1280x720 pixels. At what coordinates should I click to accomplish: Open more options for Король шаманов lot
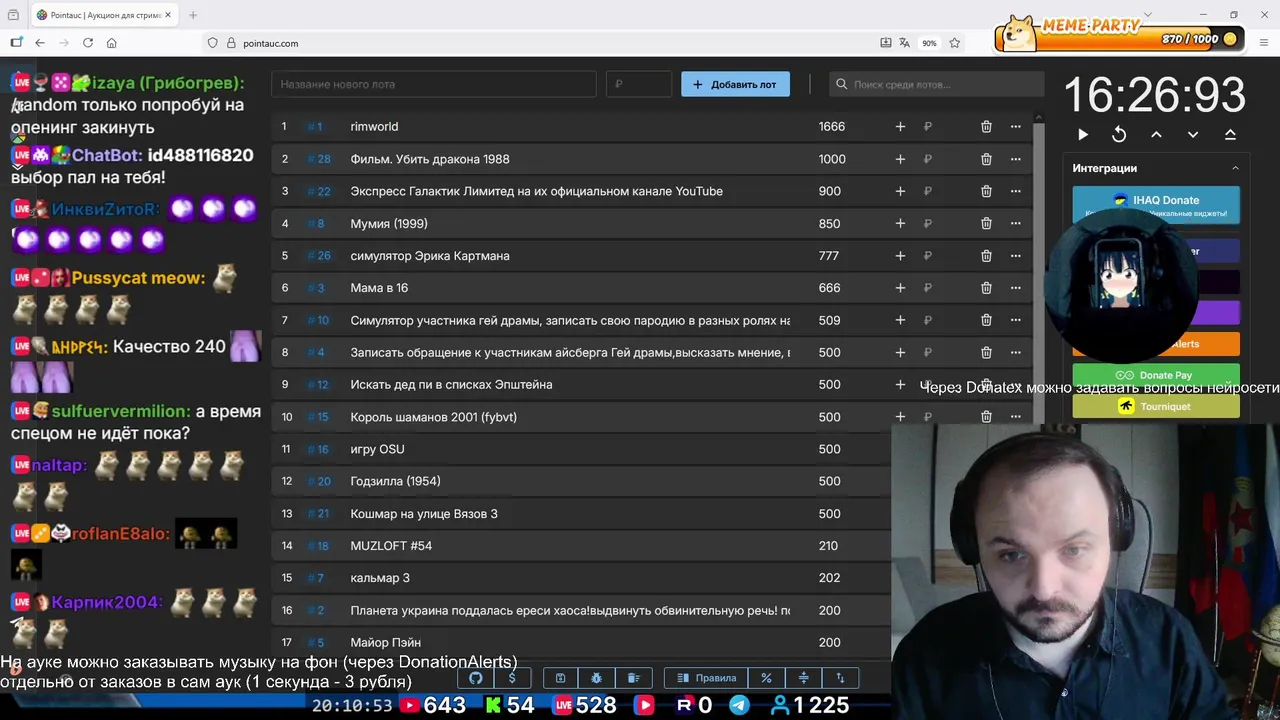coord(1016,417)
